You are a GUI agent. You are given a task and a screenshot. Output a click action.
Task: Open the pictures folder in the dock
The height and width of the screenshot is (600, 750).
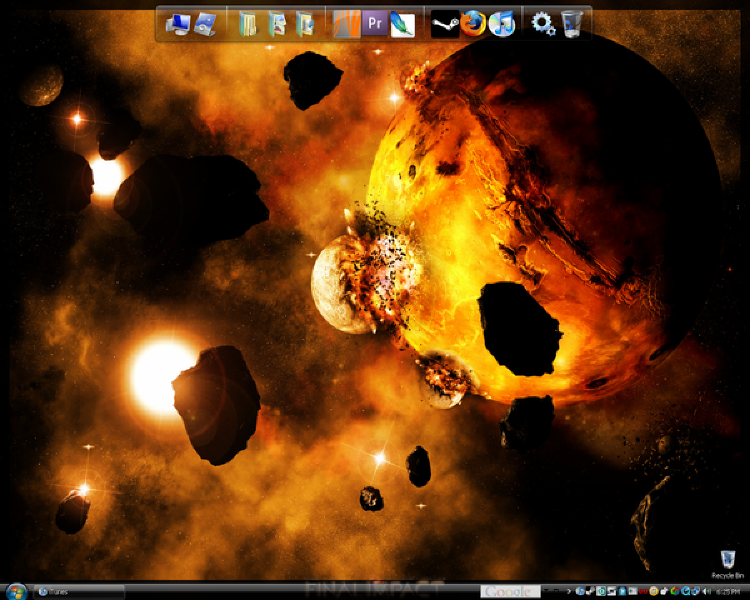[x=277, y=23]
